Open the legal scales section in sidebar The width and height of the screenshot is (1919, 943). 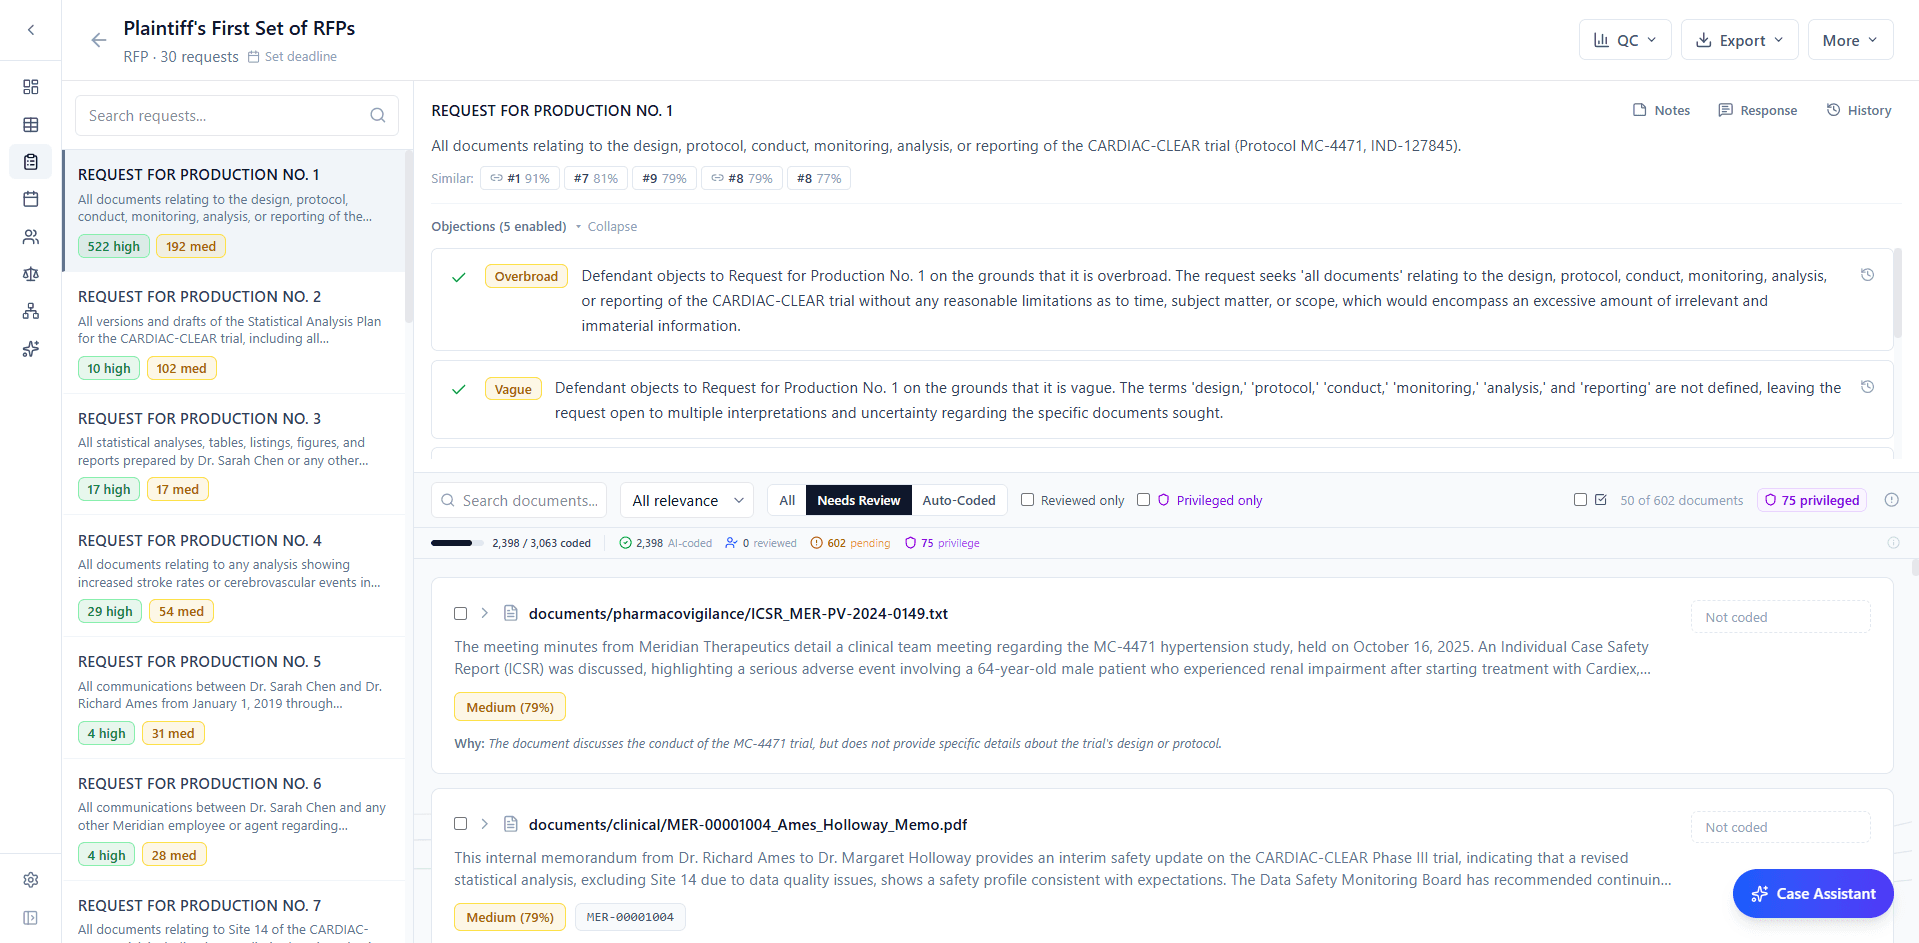[31, 274]
